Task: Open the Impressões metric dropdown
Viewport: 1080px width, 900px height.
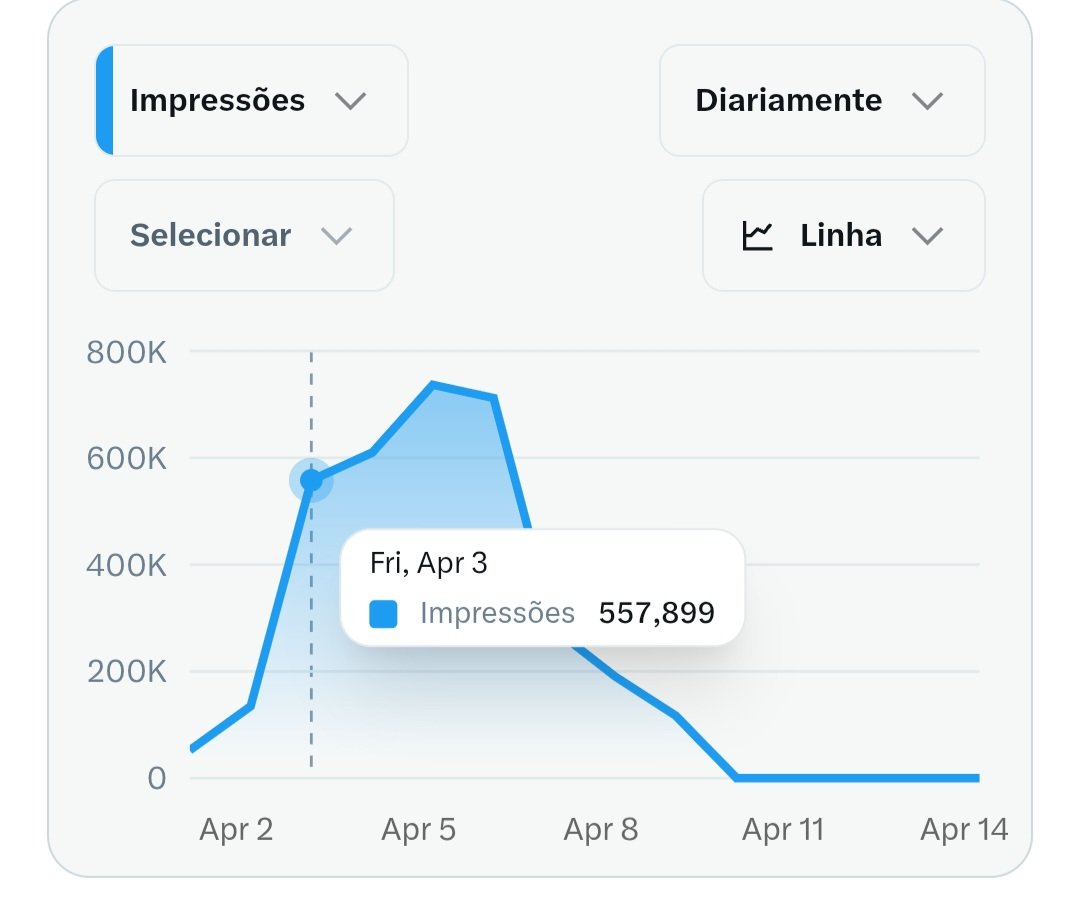Action: pyautogui.click(x=251, y=101)
